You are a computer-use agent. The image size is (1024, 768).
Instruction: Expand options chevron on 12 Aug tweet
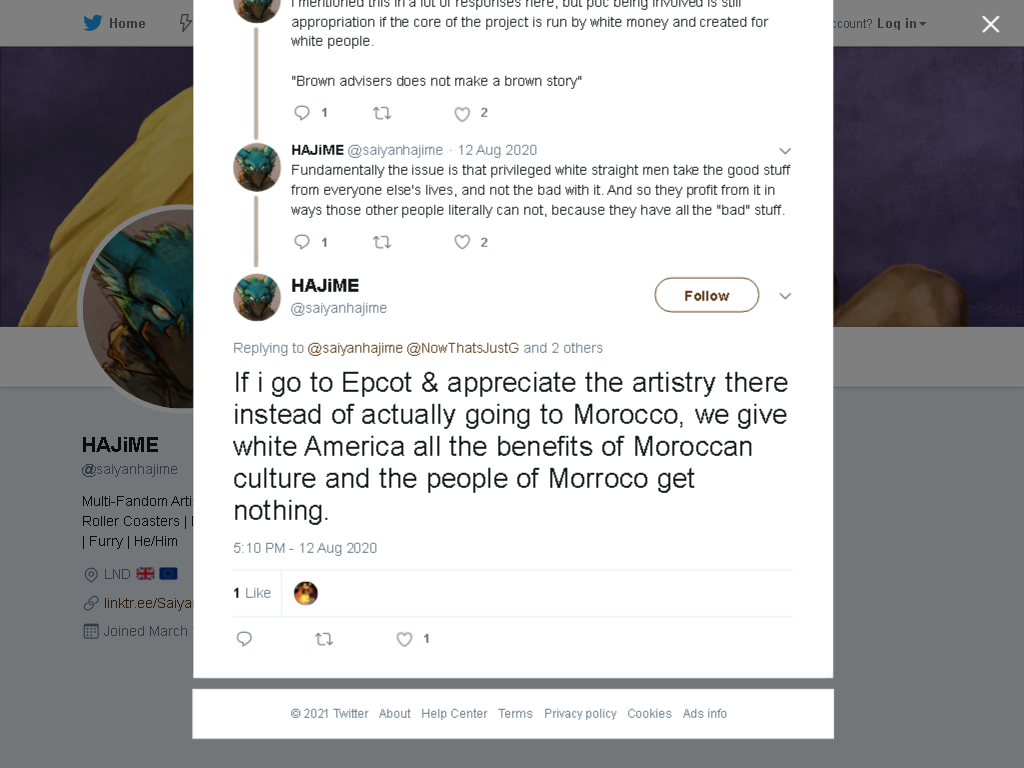(x=785, y=151)
